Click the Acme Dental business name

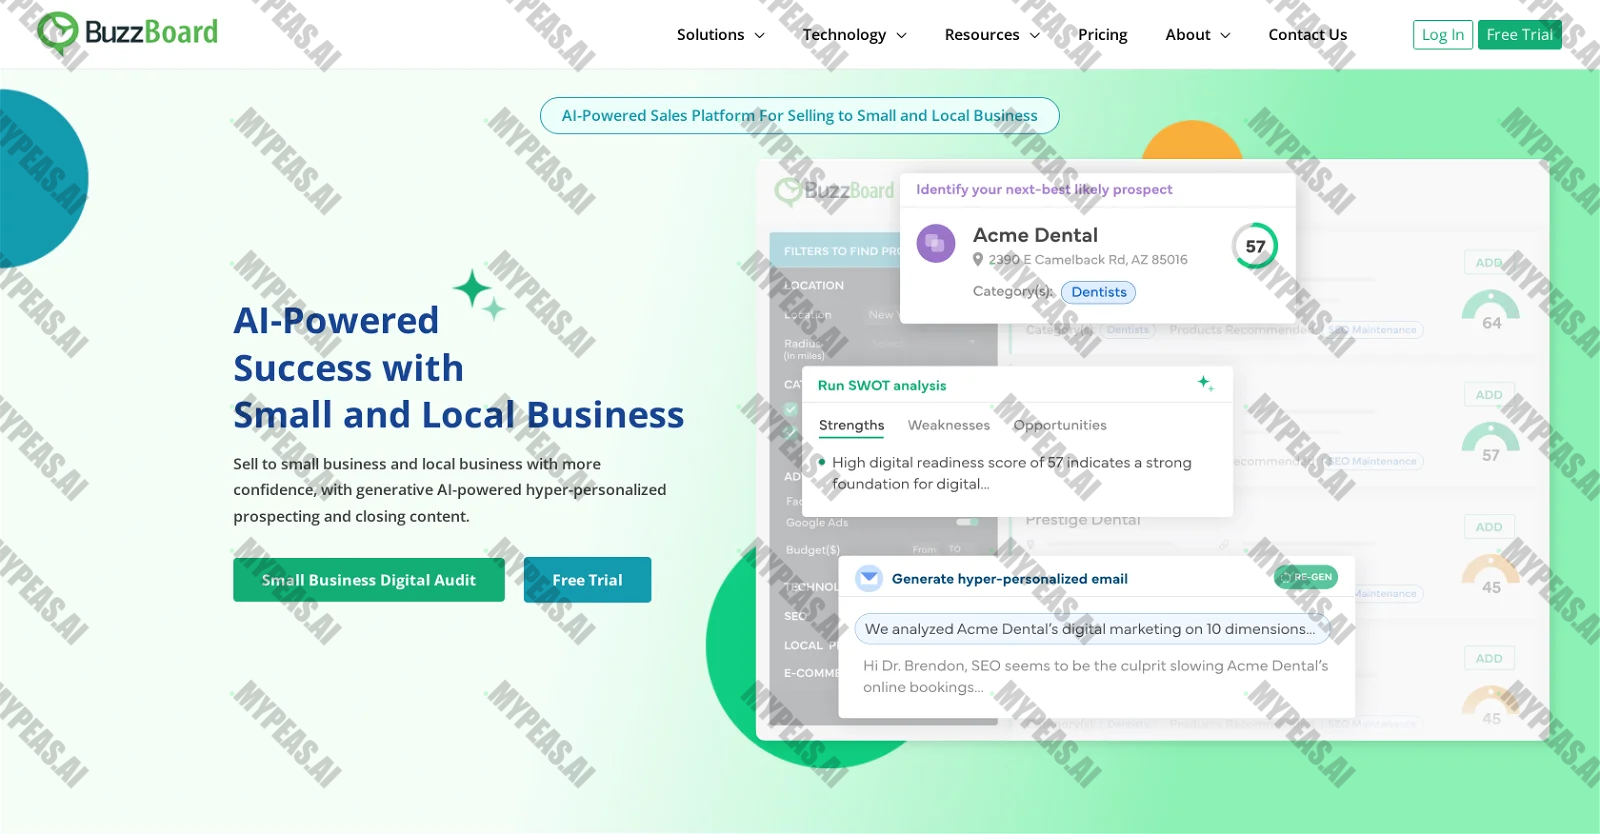[1035, 235]
